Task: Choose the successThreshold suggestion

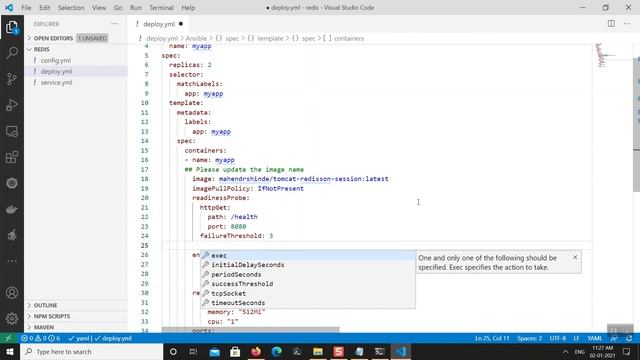Action: coord(308,284)
